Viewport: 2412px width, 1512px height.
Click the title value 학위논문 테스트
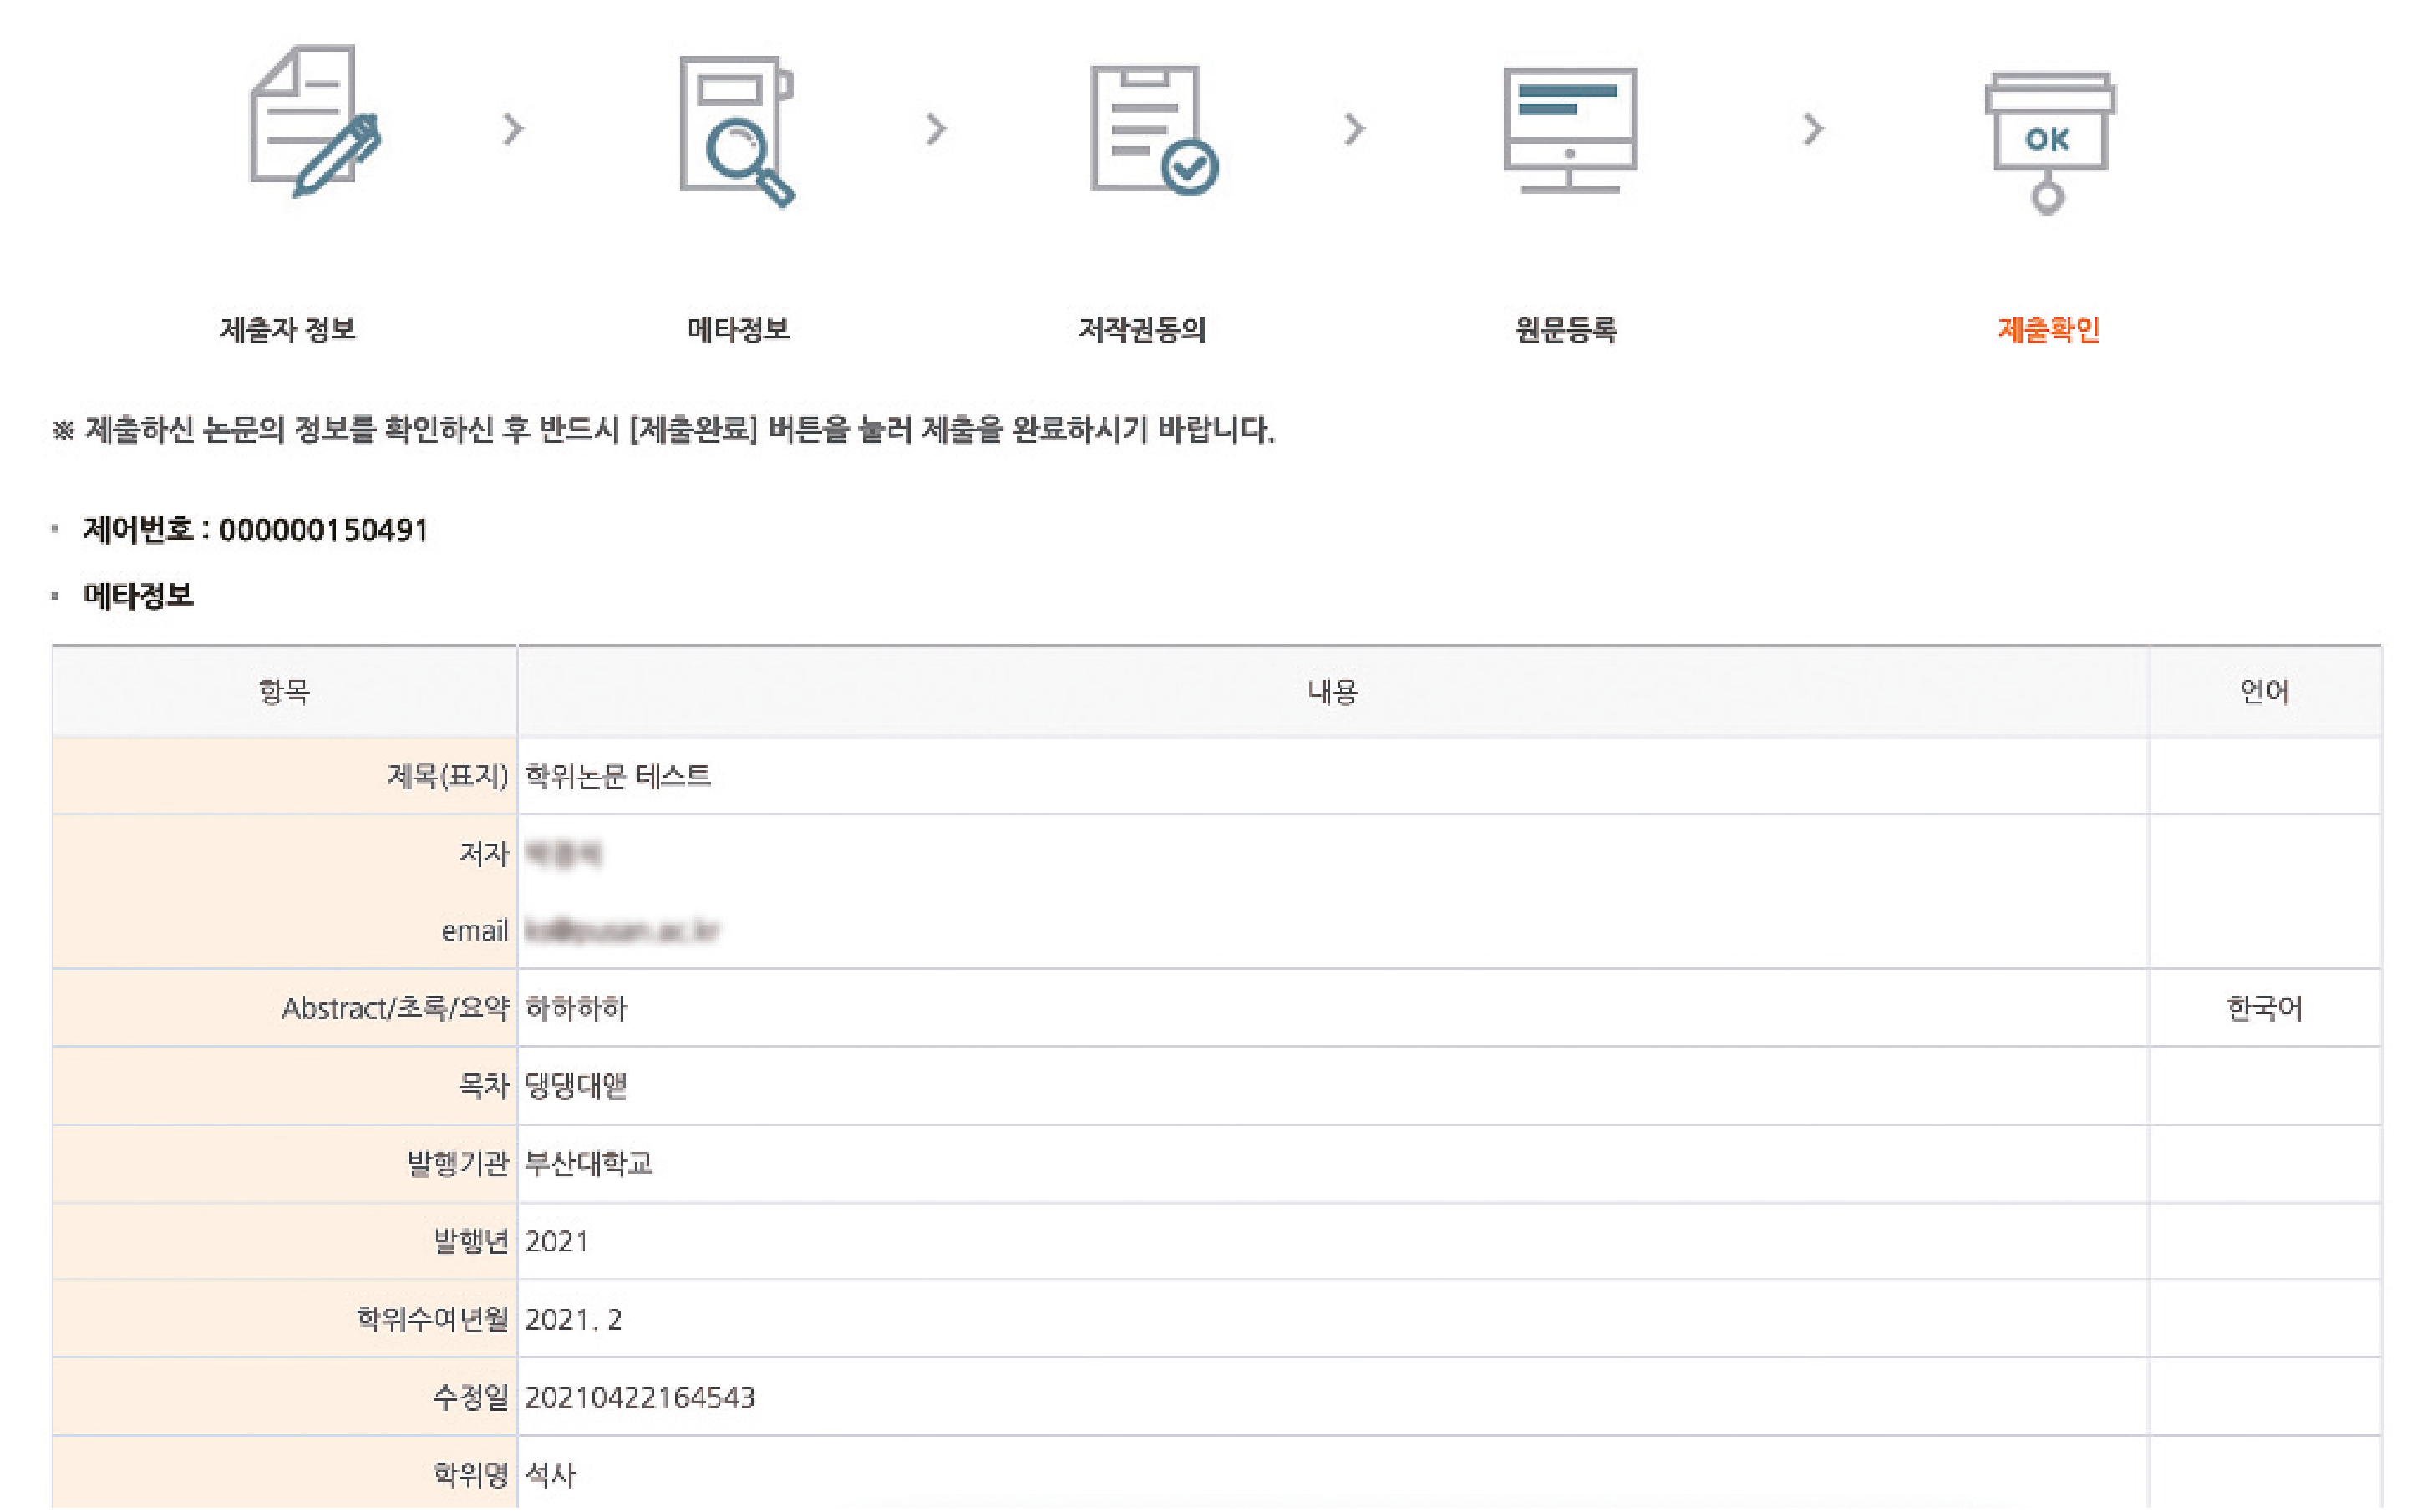pyautogui.click(x=618, y=776)
